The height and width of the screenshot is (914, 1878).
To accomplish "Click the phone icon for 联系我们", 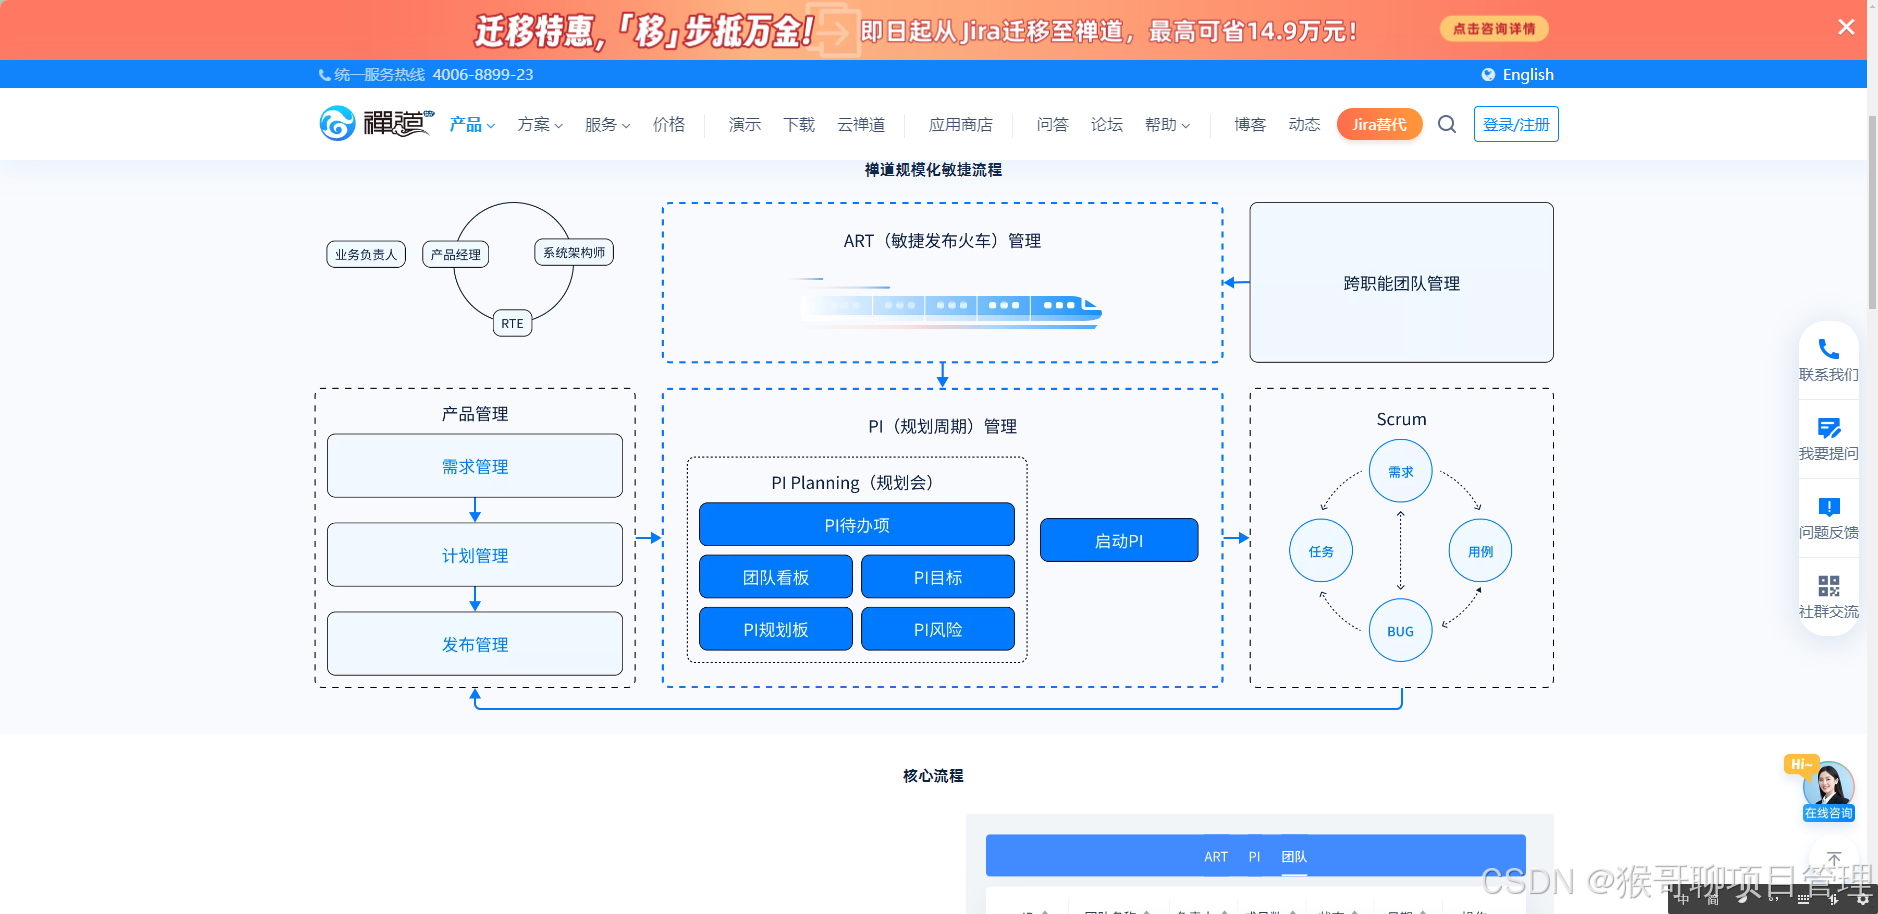I will [x=1829, y=349].
